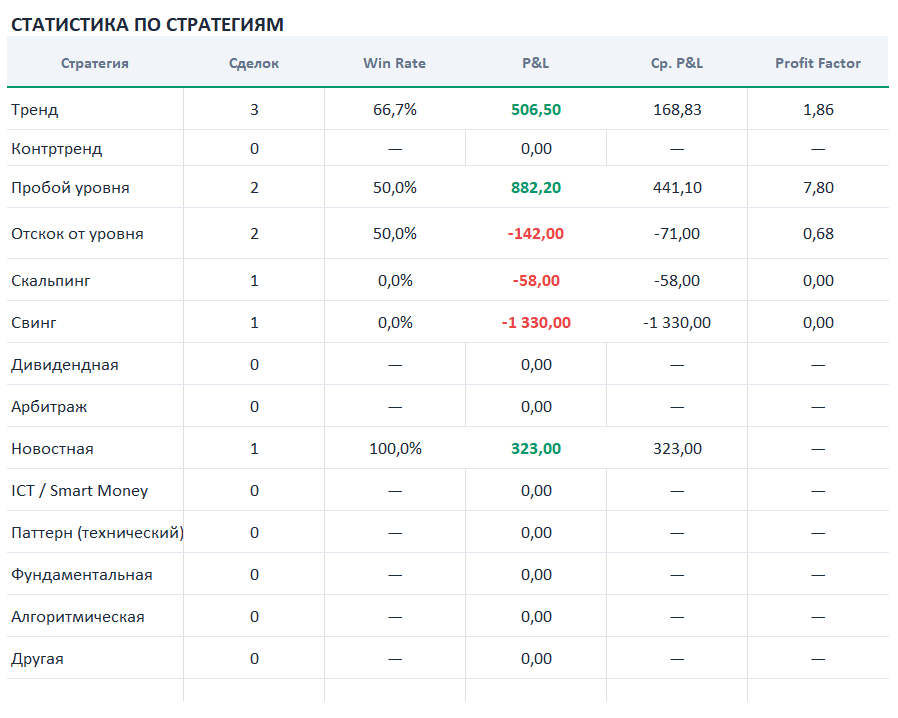898x718 pixels.
Task: Select the Пробой уровня row label
Action: click(x=70, y=188)
